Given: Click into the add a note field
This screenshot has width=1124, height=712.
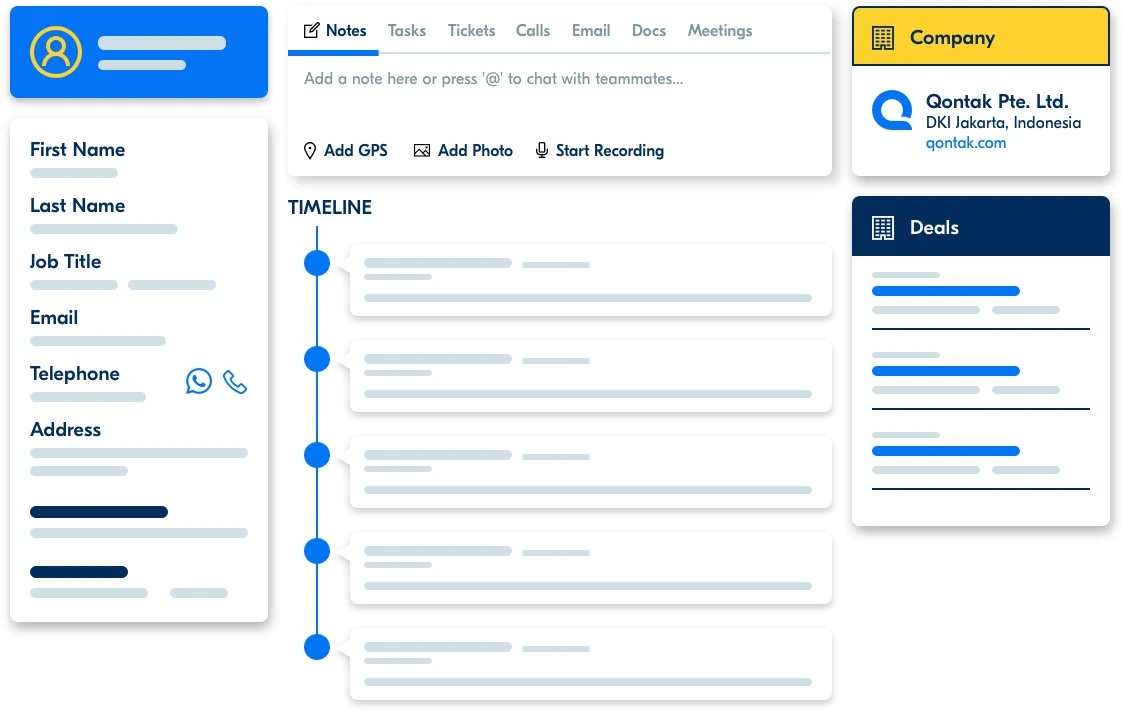Looking at the screenshot, I should click(493, 79).
